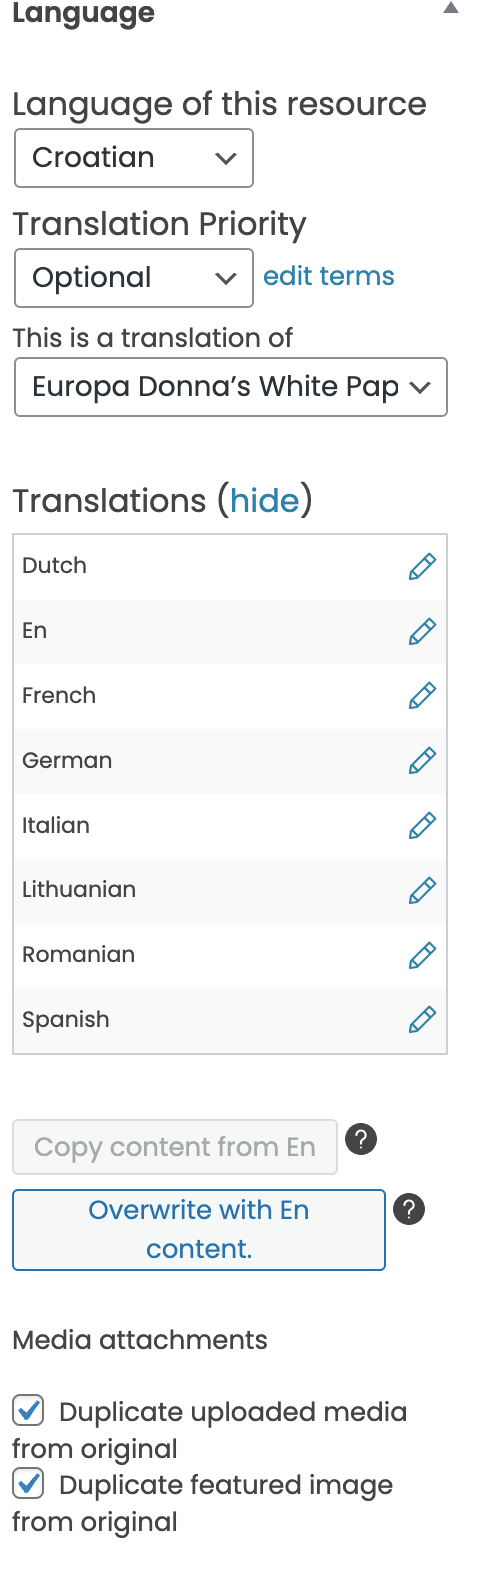Screen dimensions: 480x1572
Task: Edit the Romanian translation pencil icon
Action: [422, 955]
